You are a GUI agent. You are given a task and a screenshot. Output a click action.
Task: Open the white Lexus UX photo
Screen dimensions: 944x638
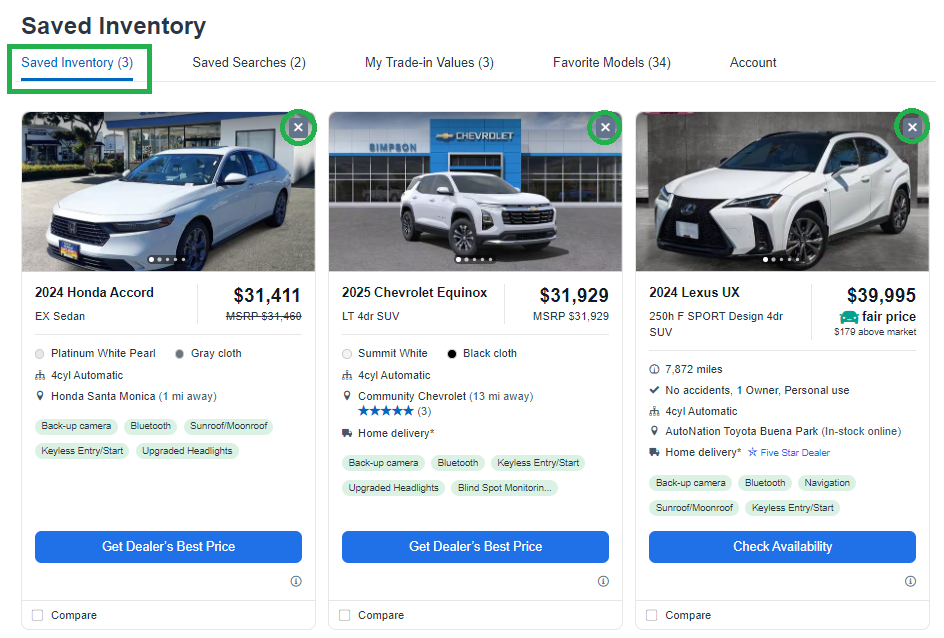coord(782,191)
